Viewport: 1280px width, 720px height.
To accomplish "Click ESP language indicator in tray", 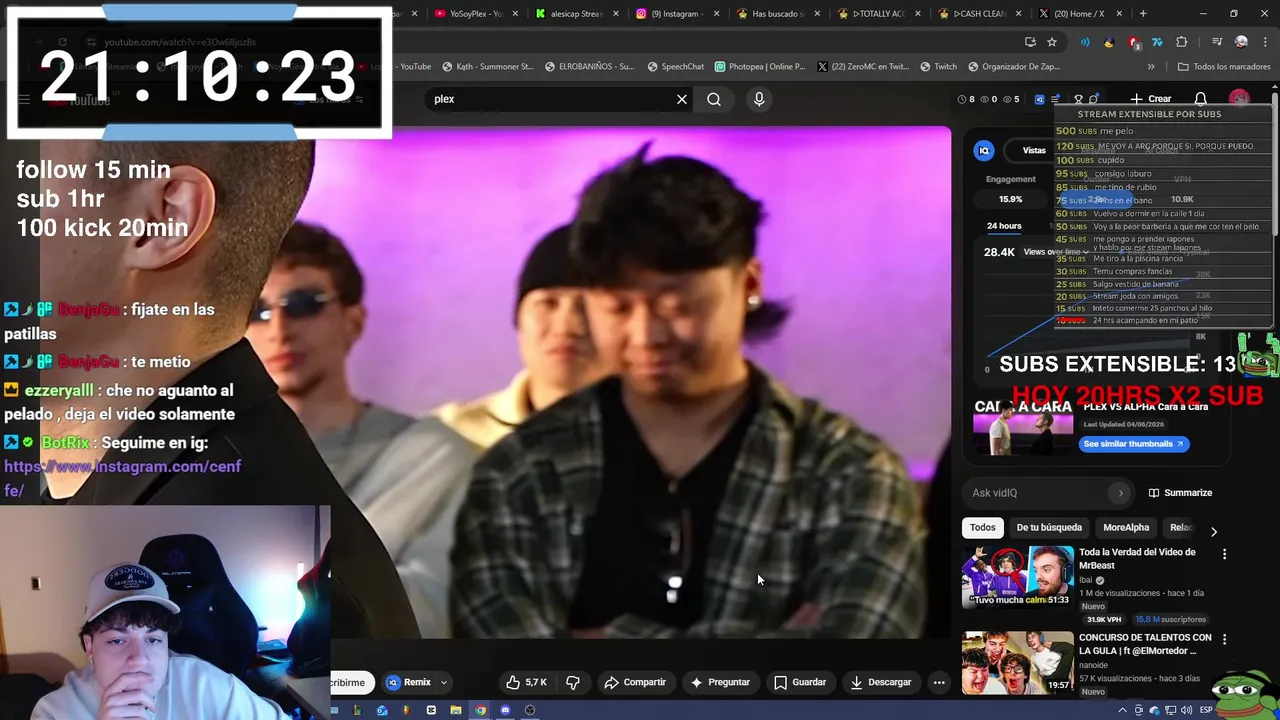I will click(x=1206, y=710).
